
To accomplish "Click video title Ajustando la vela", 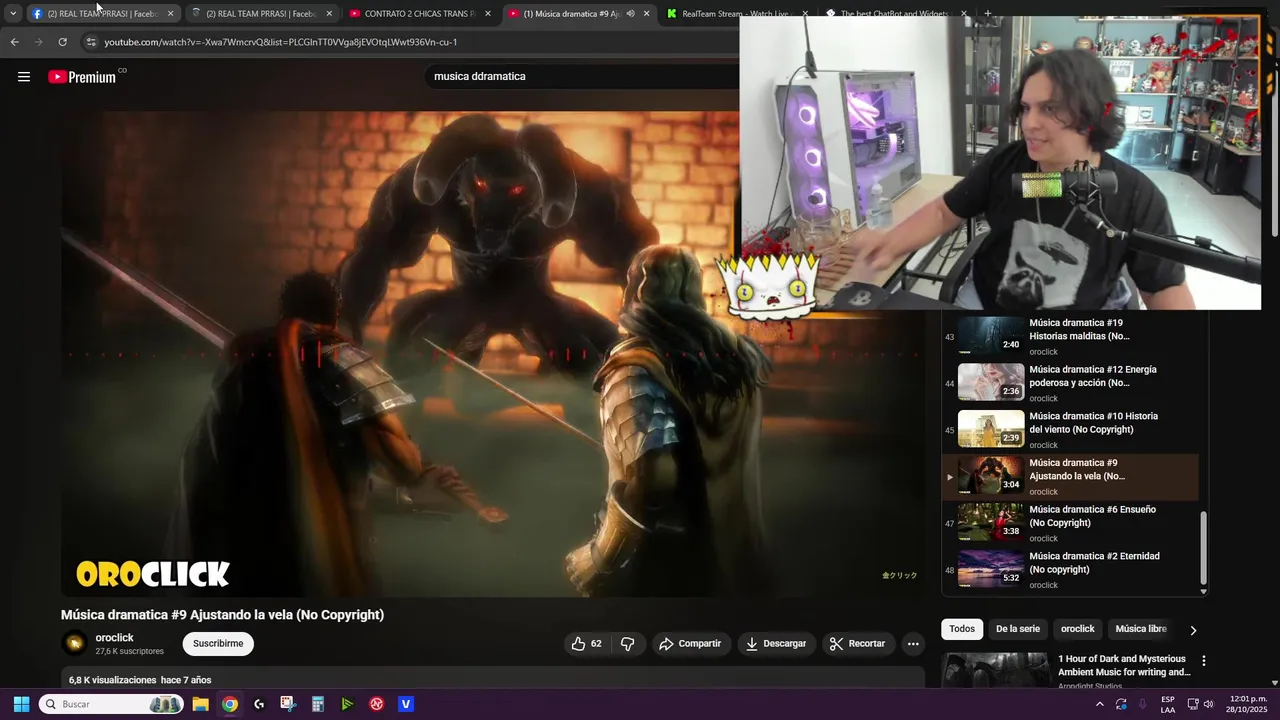I will pos(222,615).
